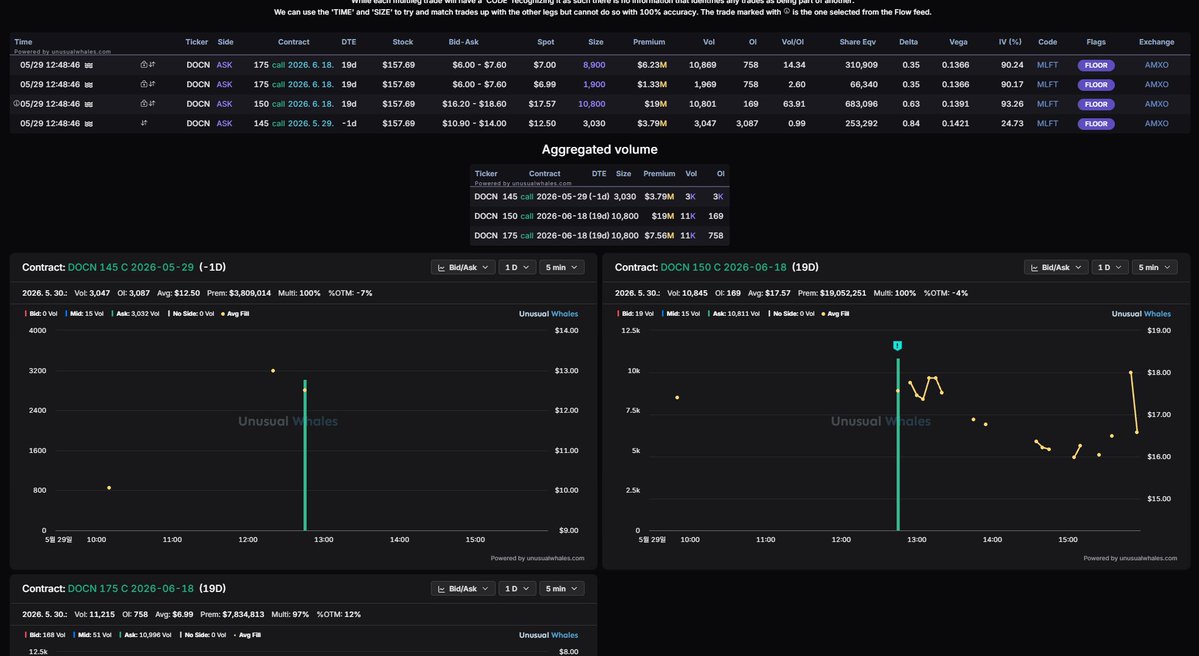Click the MLFT code in the 150 call row
The width and height of the screenshot is (1199, 656).
(x=1047, y=104)
